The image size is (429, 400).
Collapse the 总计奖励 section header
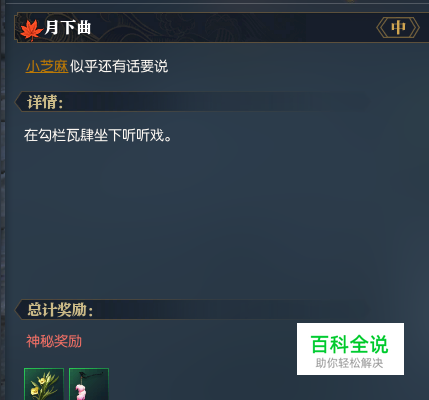192,310
